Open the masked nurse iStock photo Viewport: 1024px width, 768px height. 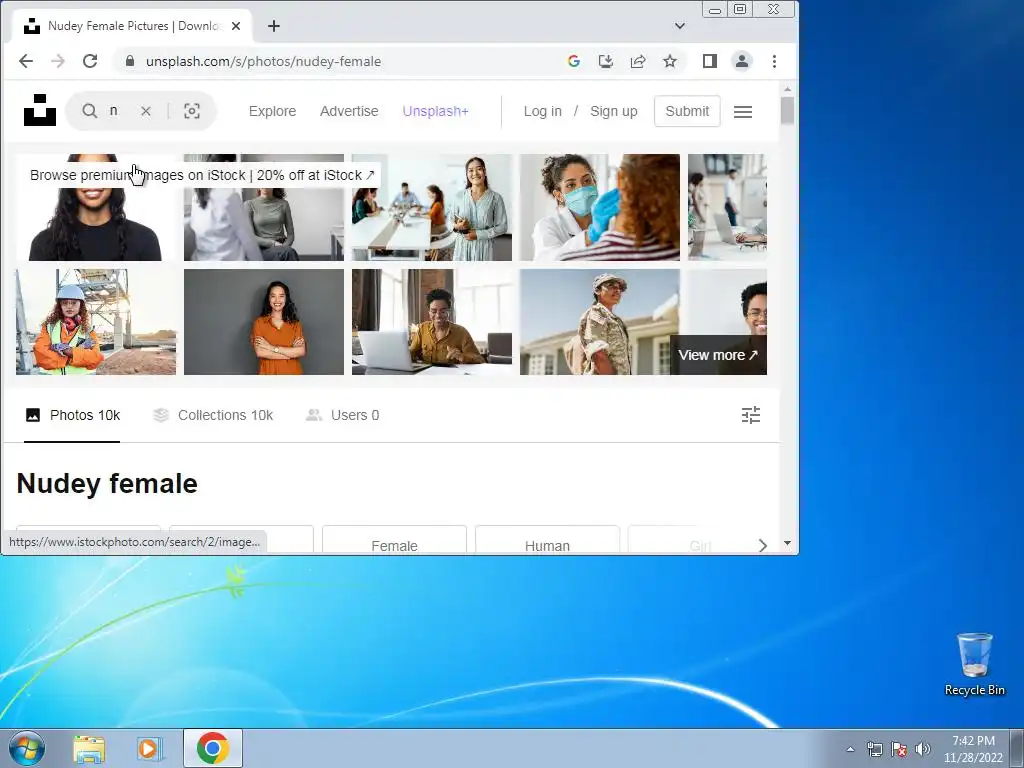(600, 207)
